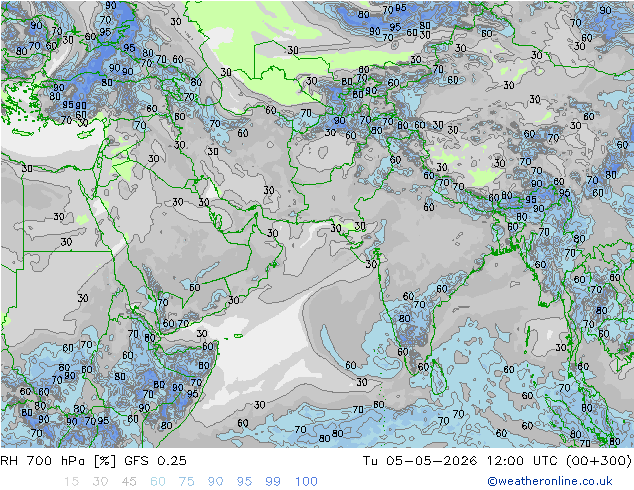Select the legend value 100
This screenshot has height=490, width=634.
(306, 482)
